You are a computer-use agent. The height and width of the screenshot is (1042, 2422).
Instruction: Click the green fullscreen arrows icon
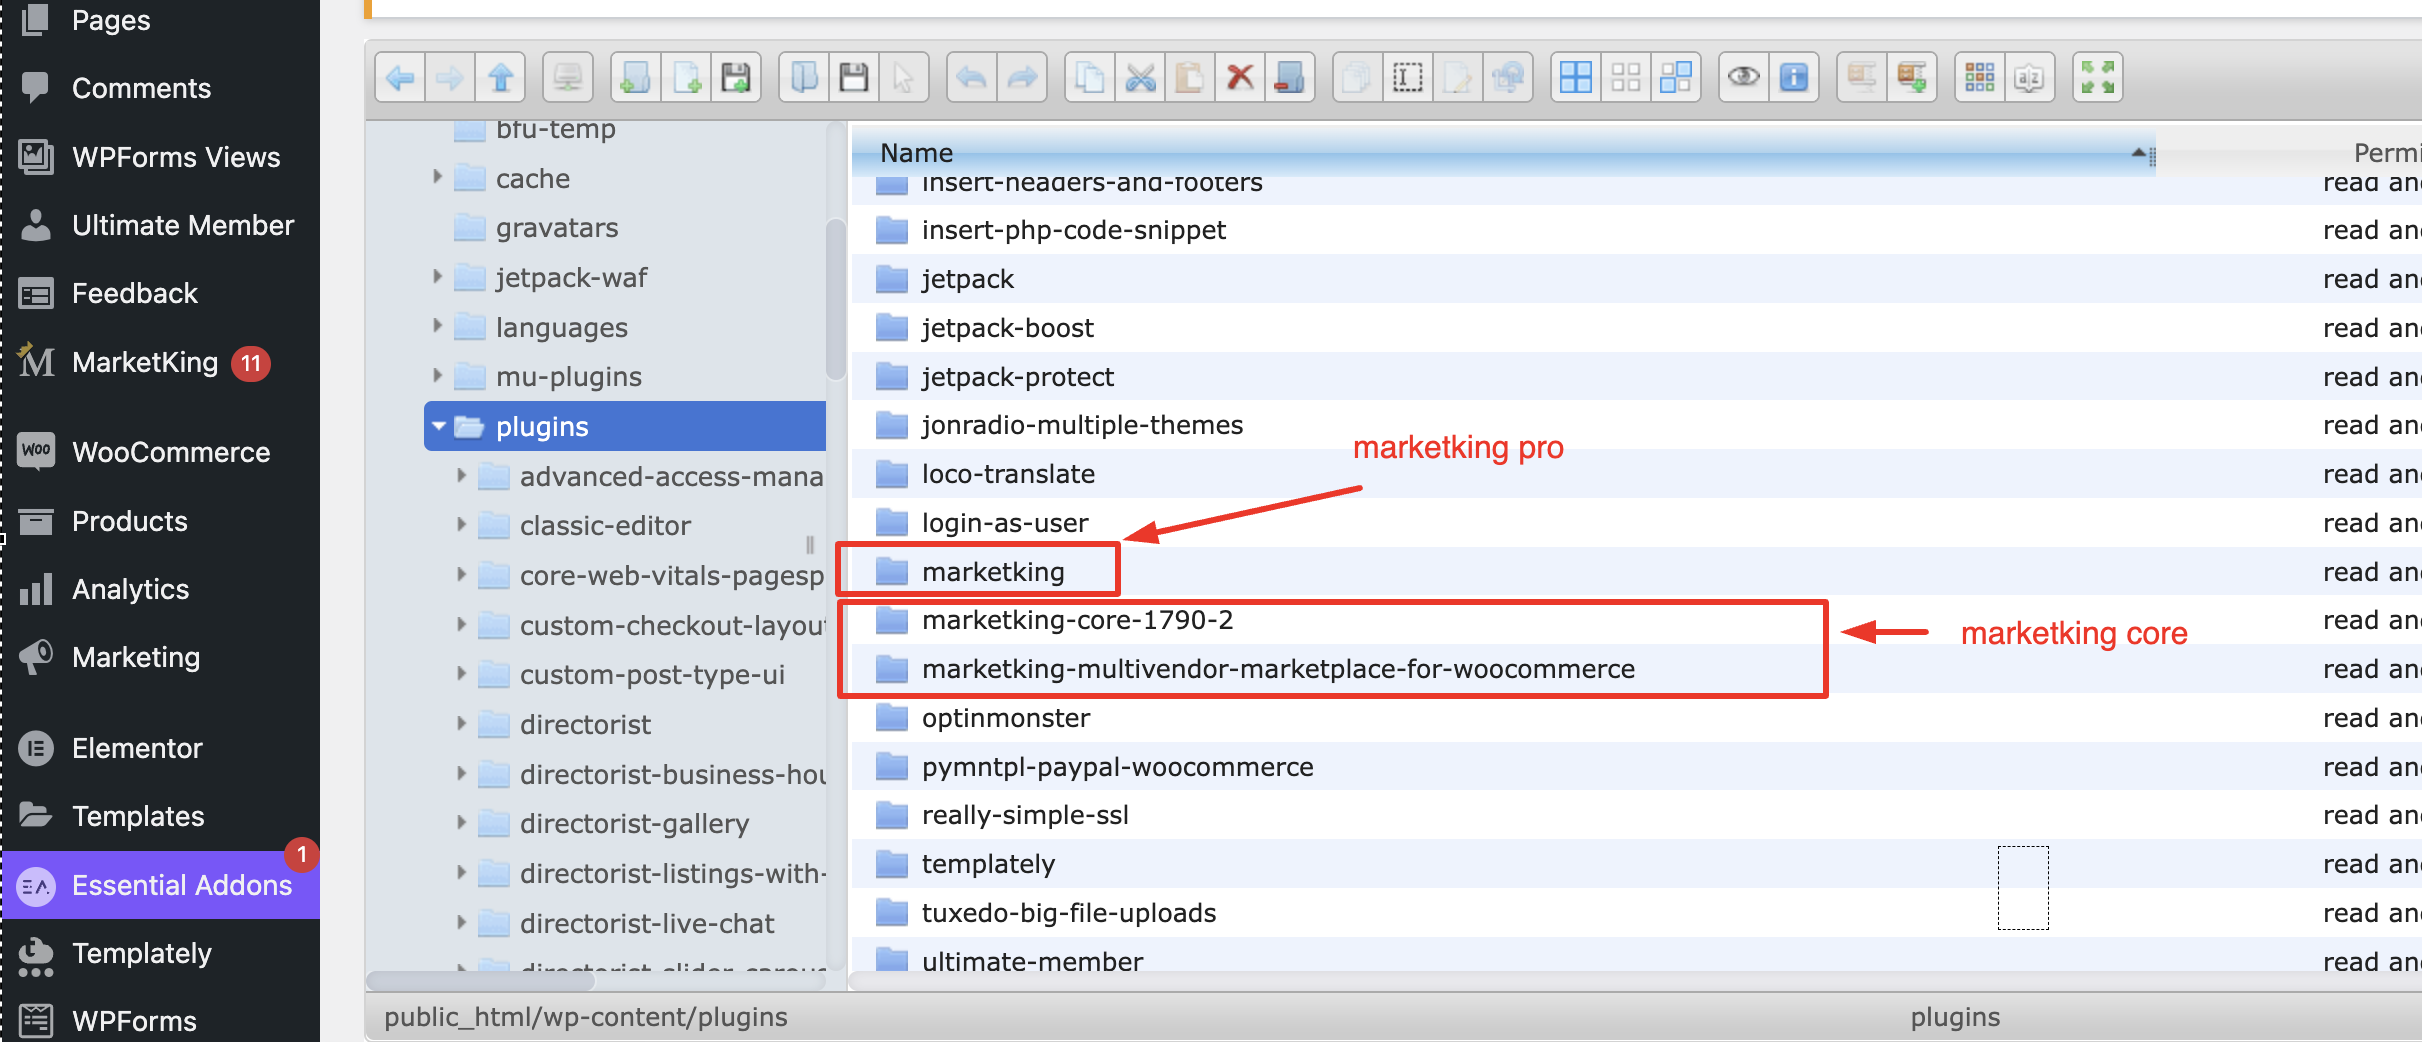[2098, 77]
